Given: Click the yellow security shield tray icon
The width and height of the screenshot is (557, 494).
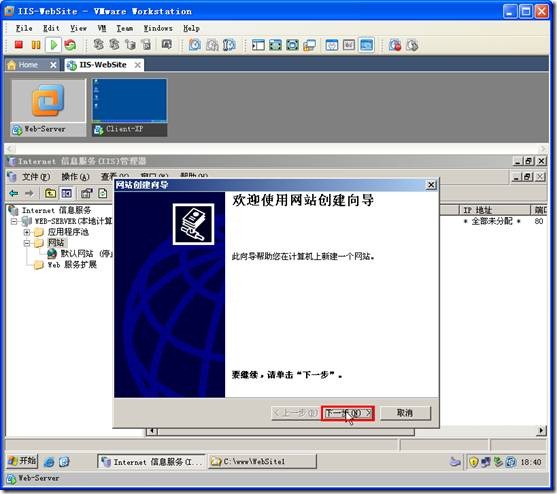Looking at the screenshot, I should pos(474,462).
